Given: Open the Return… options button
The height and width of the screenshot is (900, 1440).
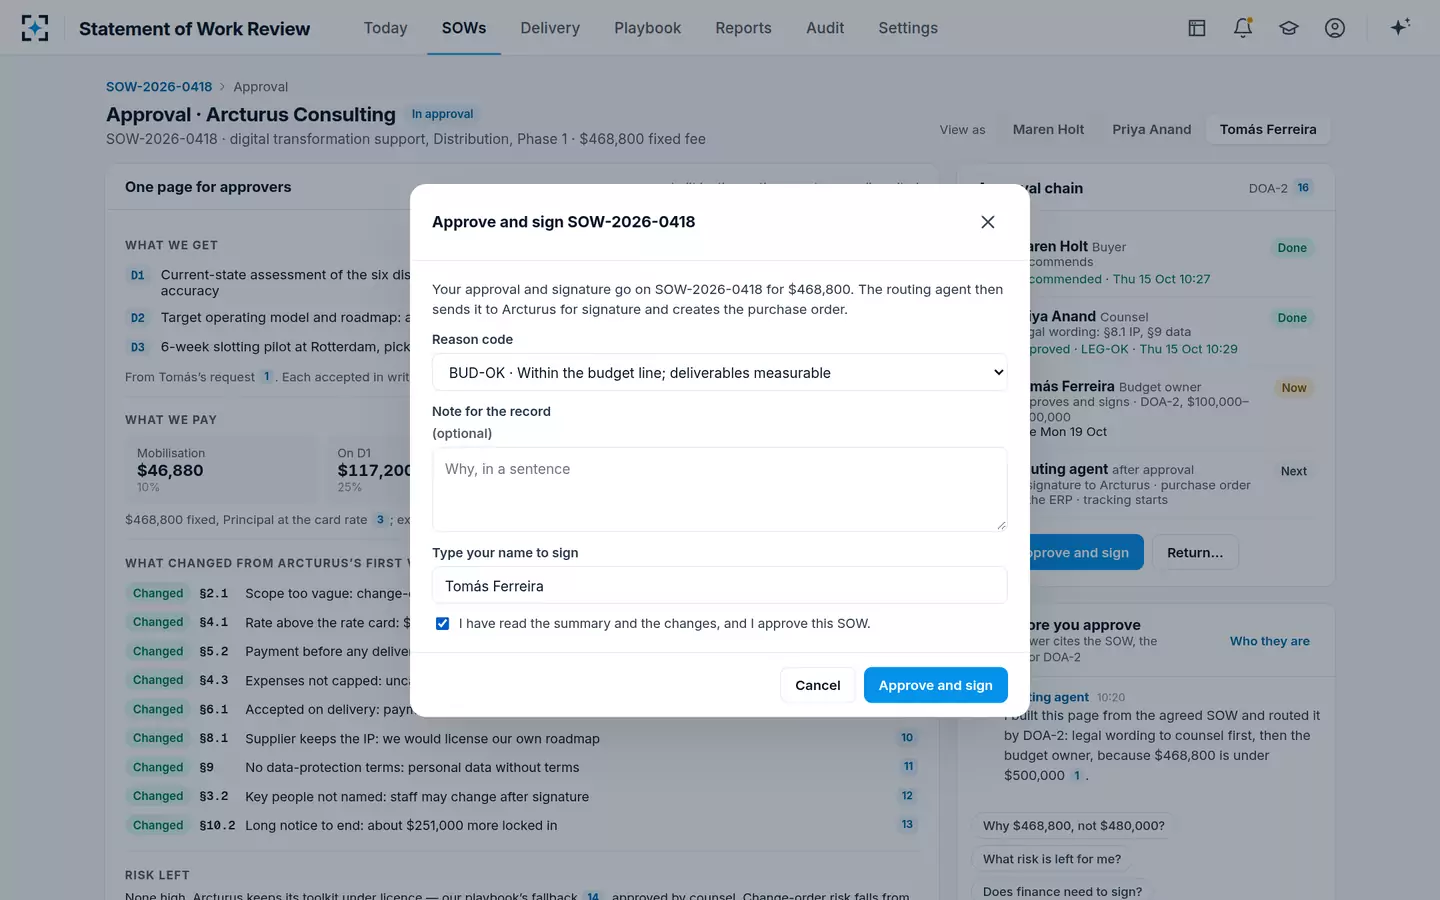Looking at the screenshot, I should tap(1195, 553).
